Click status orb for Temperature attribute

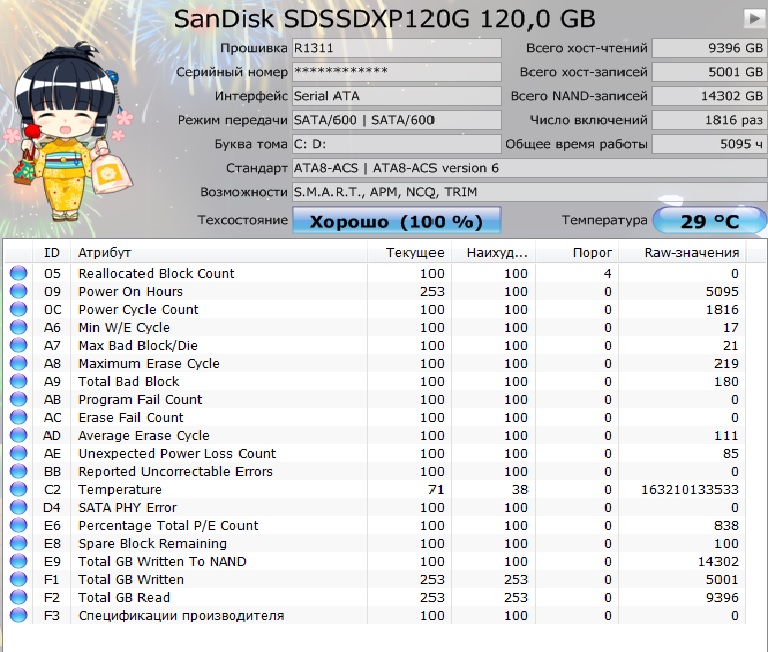[19, 489]
